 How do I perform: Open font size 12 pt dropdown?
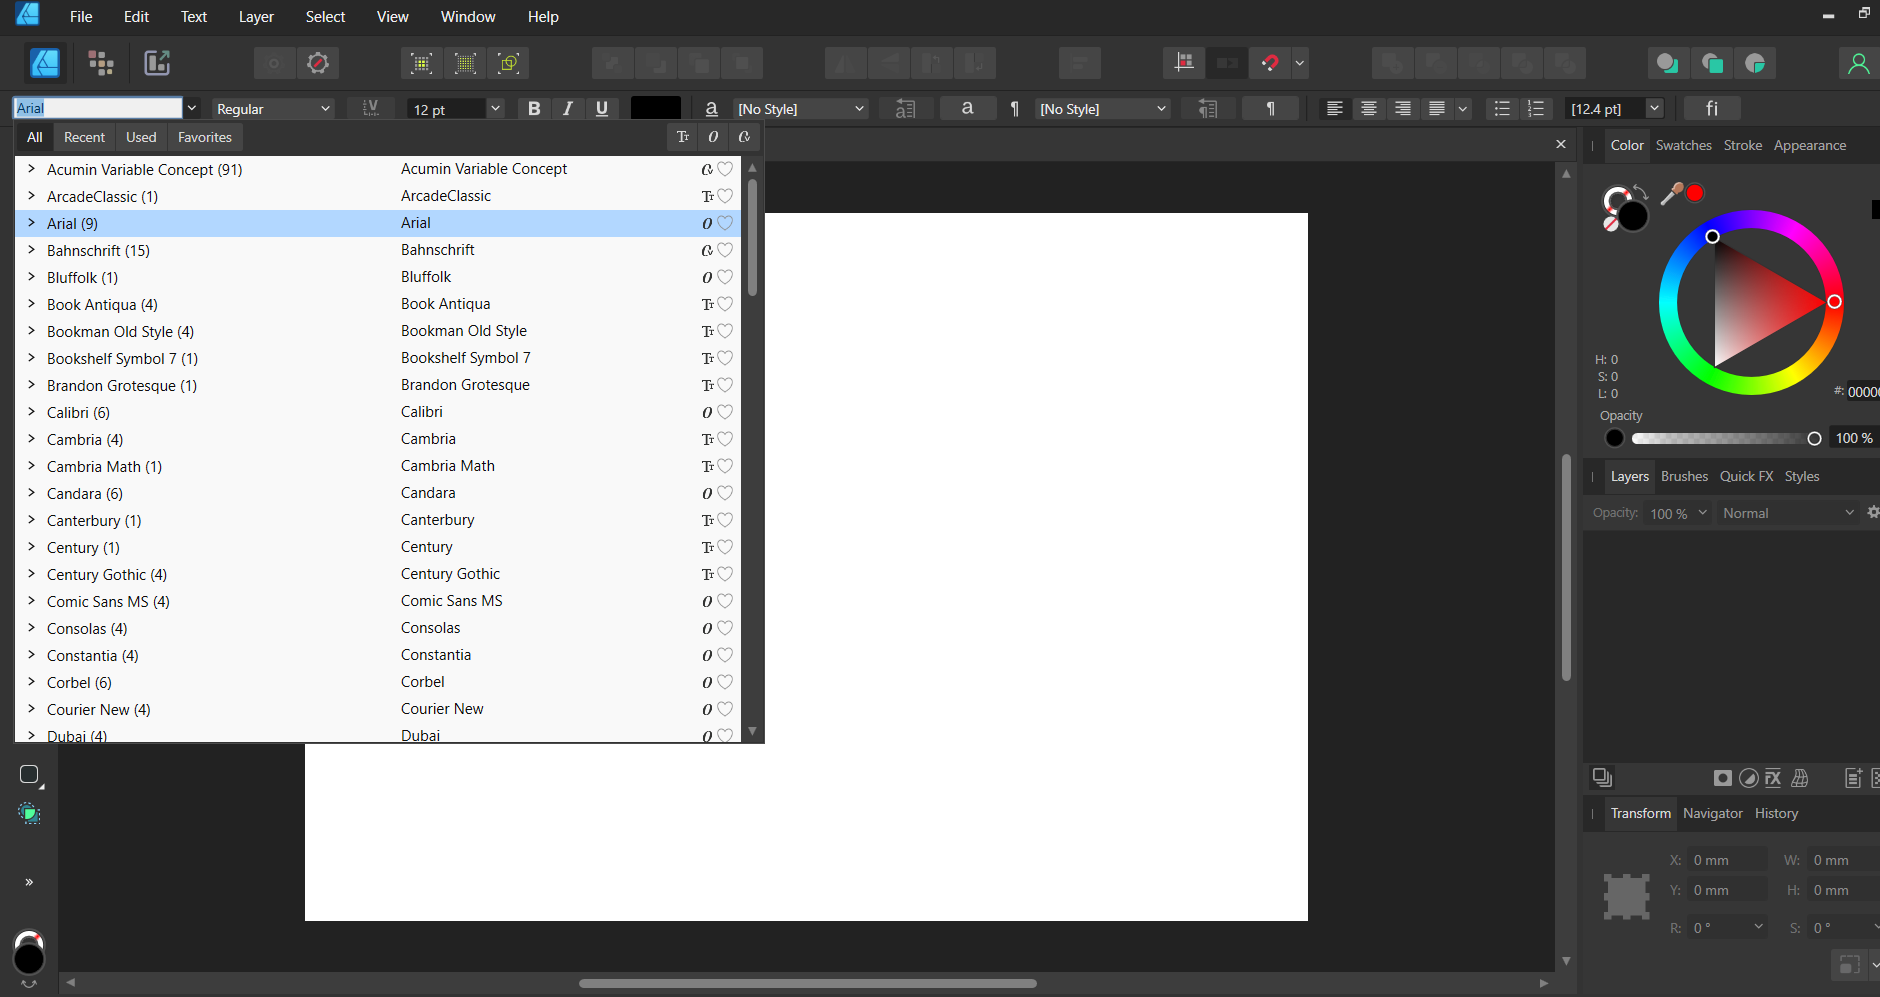495,108
